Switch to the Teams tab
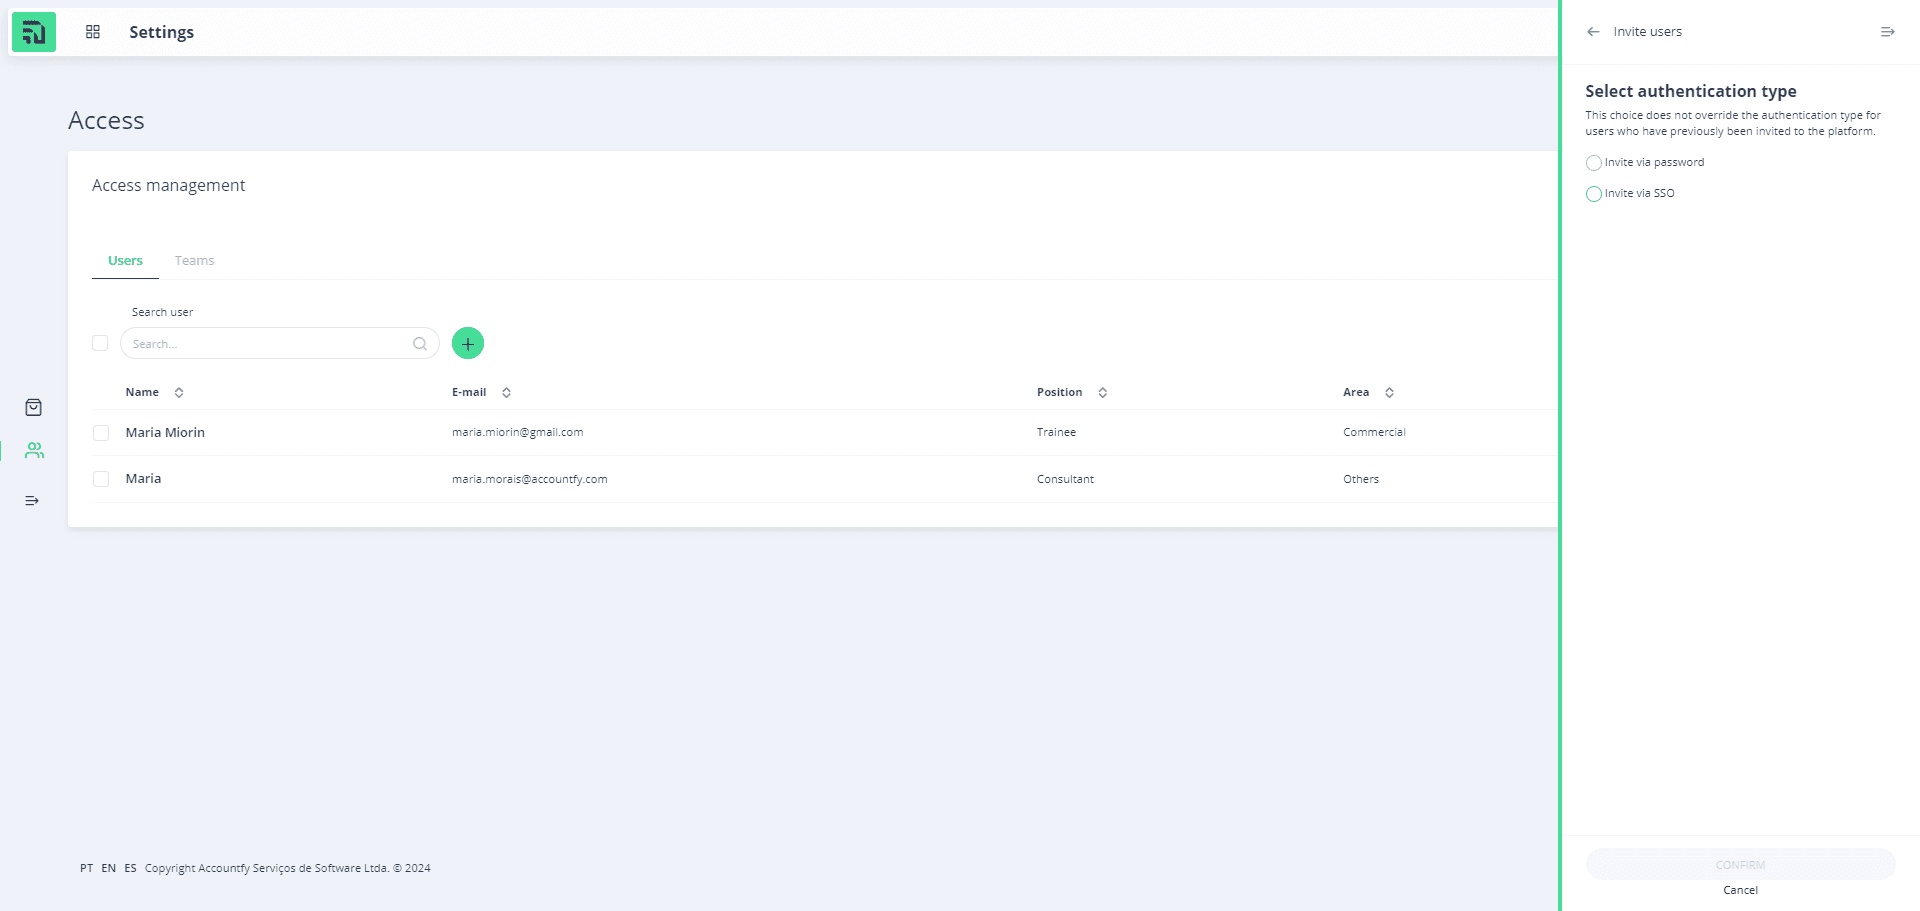This screenshot has height=911, width=1920. click(x=194, y=261)
